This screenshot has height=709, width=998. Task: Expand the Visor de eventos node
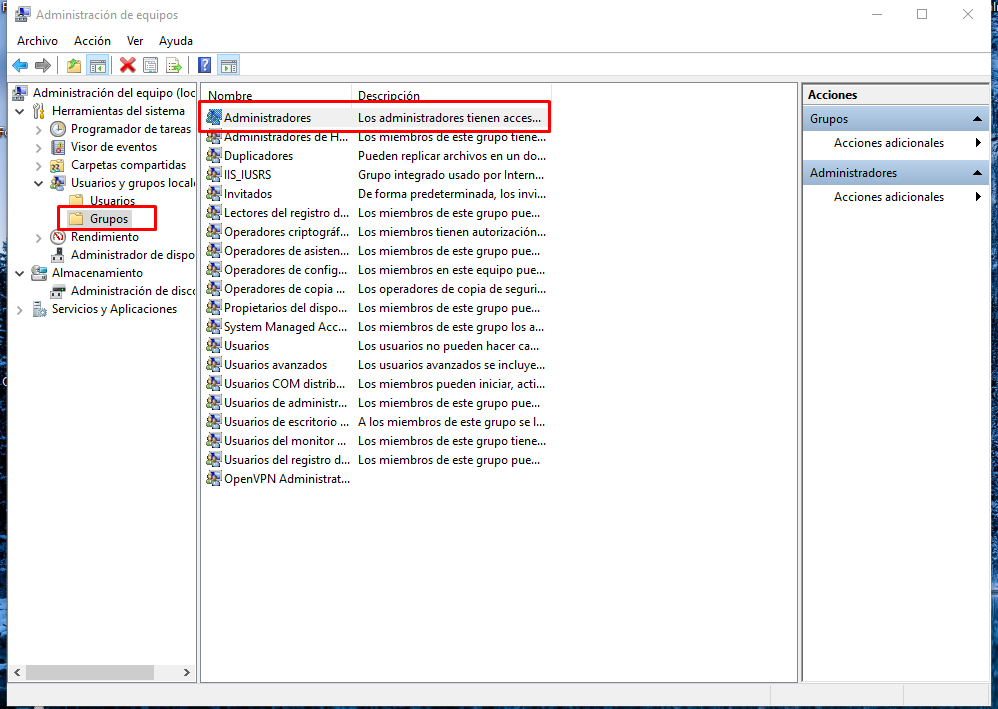tap(39, 147)
